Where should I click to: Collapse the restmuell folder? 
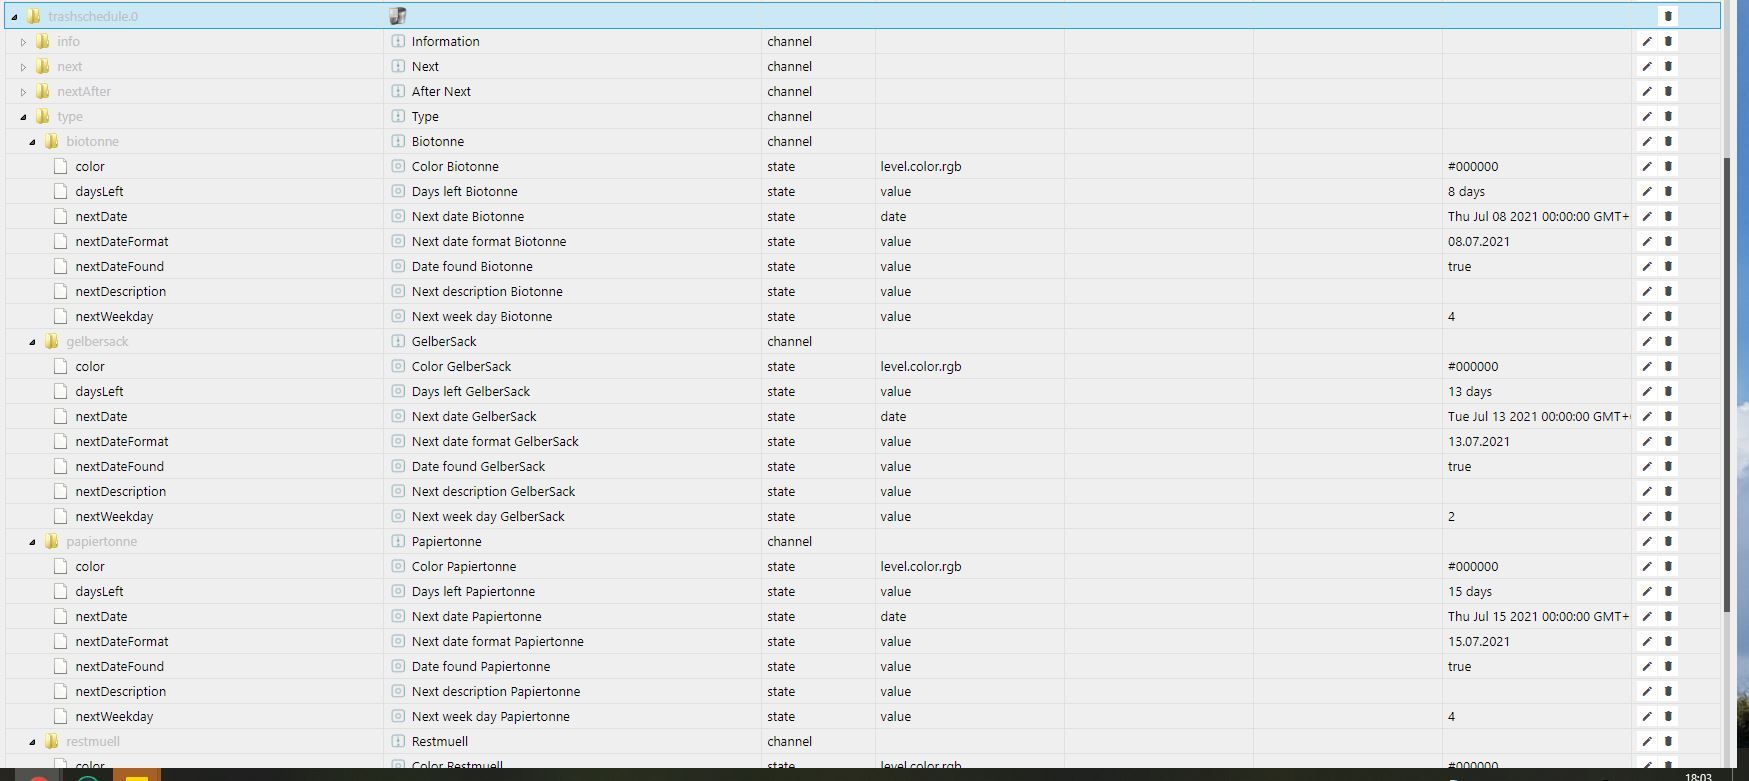32,742
